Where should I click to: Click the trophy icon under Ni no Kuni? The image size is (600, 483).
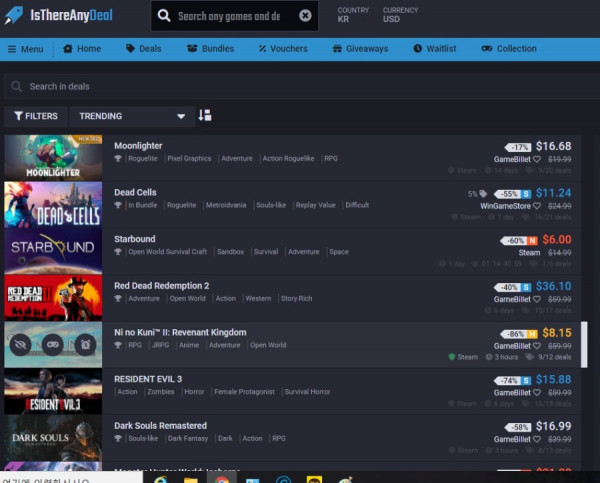(118, 345)
